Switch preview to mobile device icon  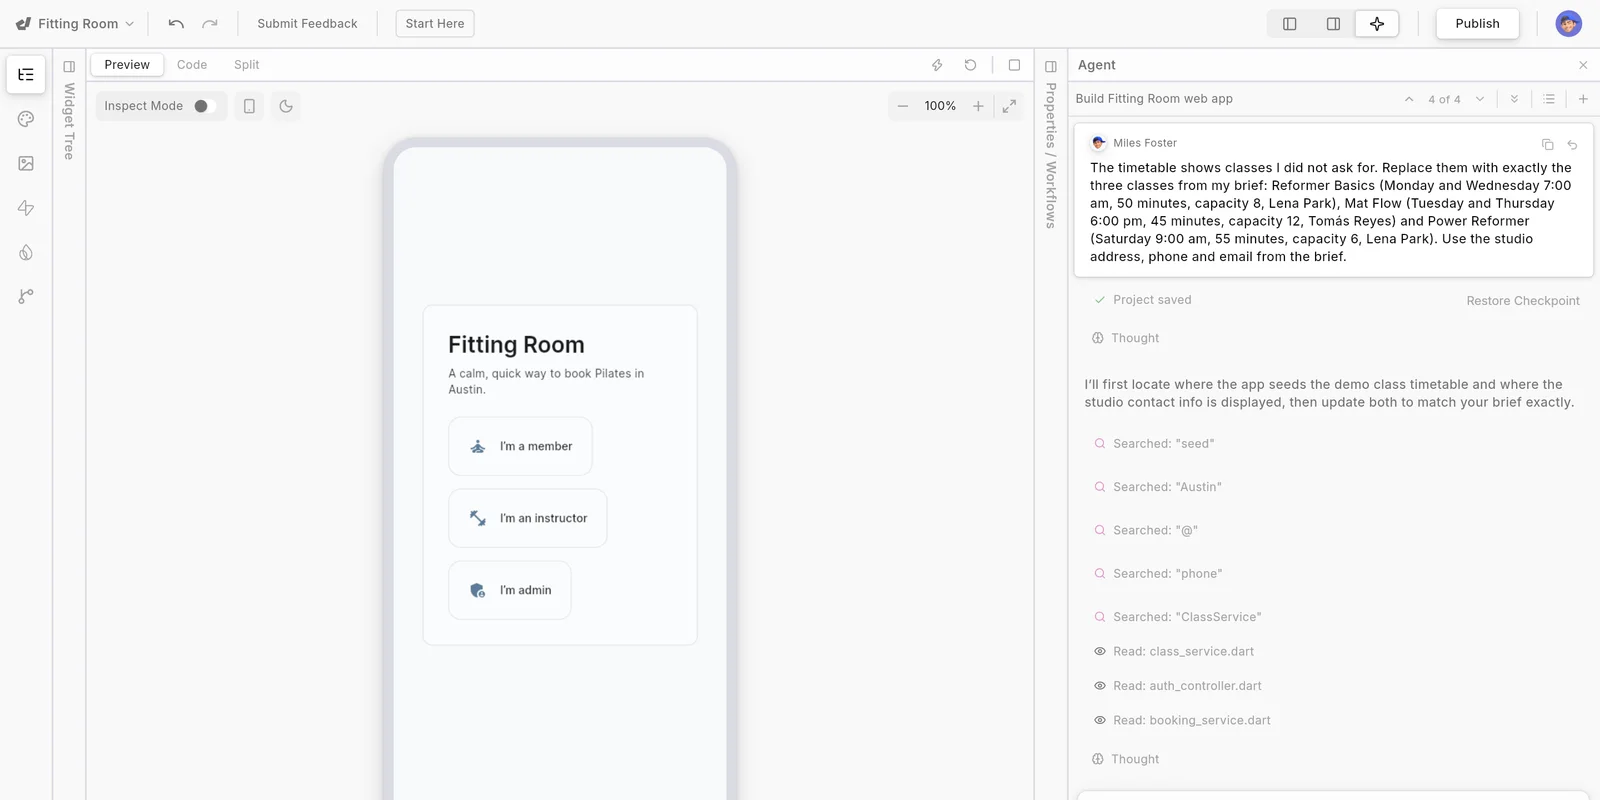[x=249, y=106]
